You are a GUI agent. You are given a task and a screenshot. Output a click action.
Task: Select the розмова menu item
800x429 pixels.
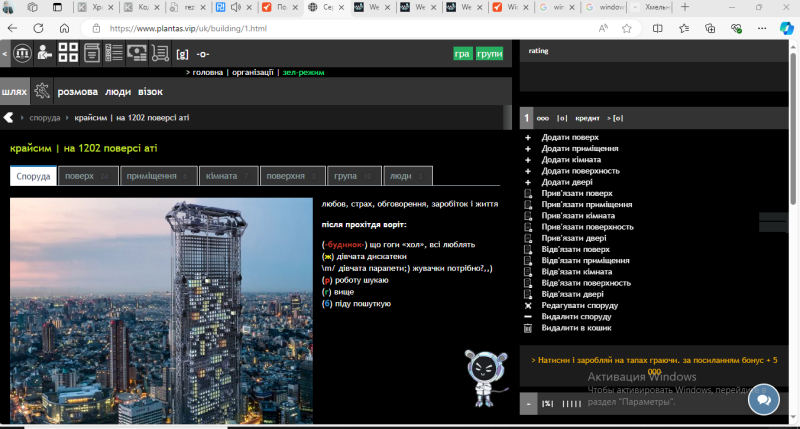[78, 91]
